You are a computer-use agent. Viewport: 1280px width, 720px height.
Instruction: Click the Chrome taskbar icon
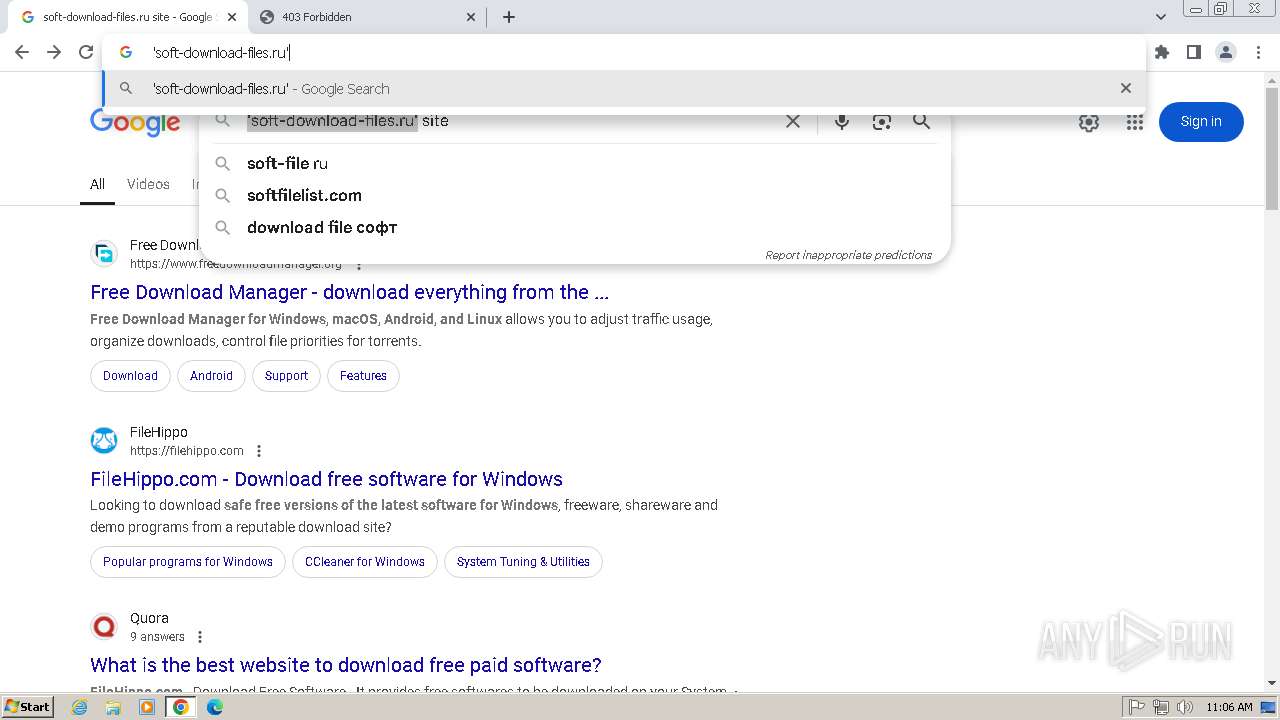coord(180,707)
